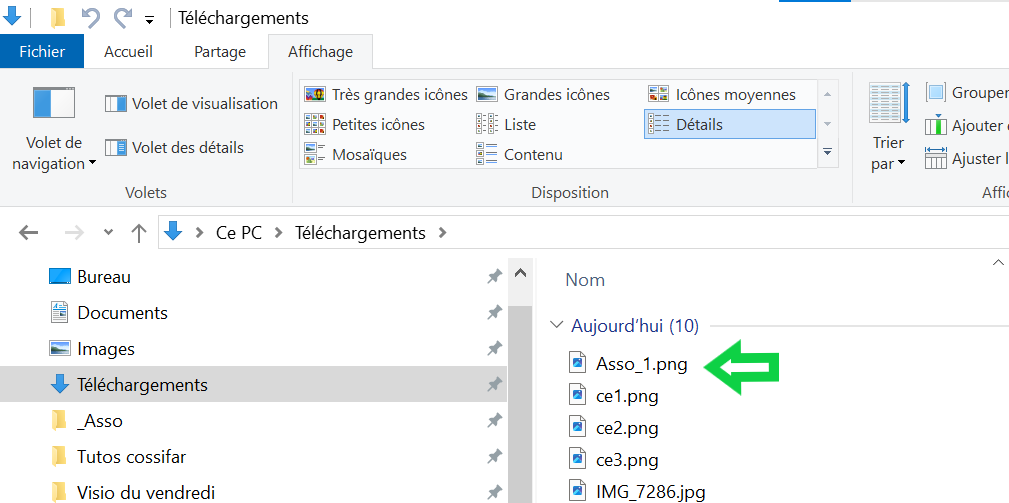Open recent locations dropdown arrow
Screen dimensions: 1009x503
108,233
